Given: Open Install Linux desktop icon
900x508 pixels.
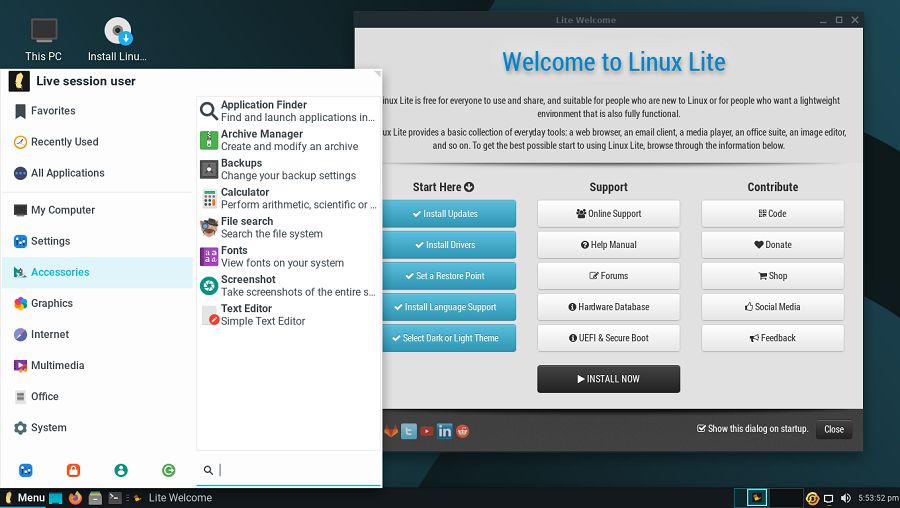Looking at the screenshot, I should [117, 39].
